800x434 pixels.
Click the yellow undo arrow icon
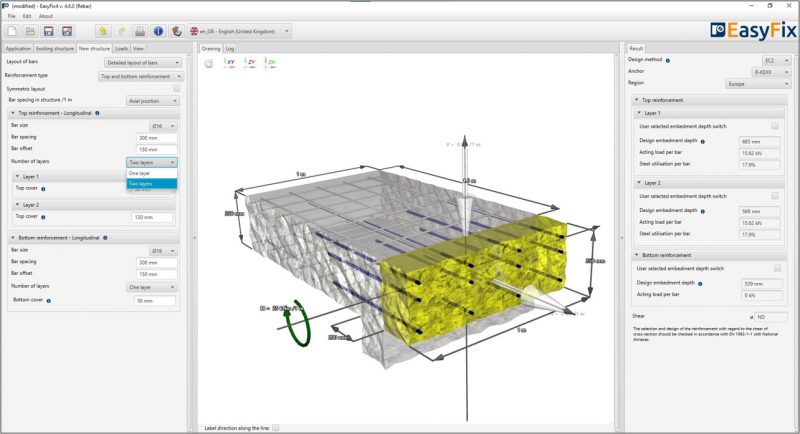pyautogui.click(x=103, y=32)
